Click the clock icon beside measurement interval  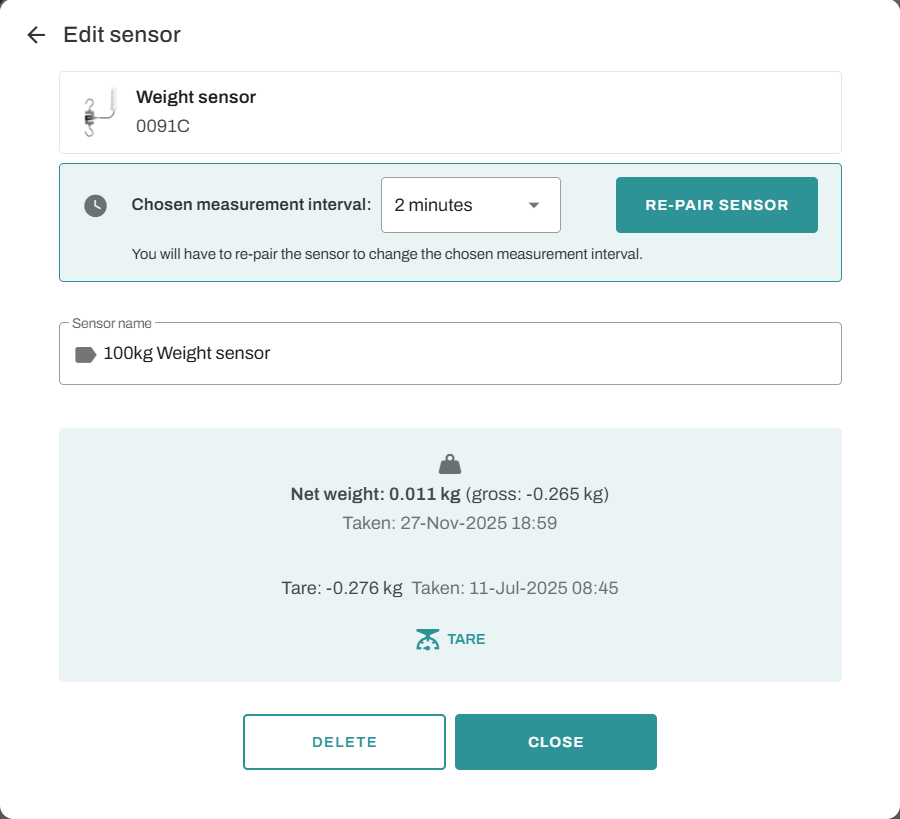tap(95, 205)
